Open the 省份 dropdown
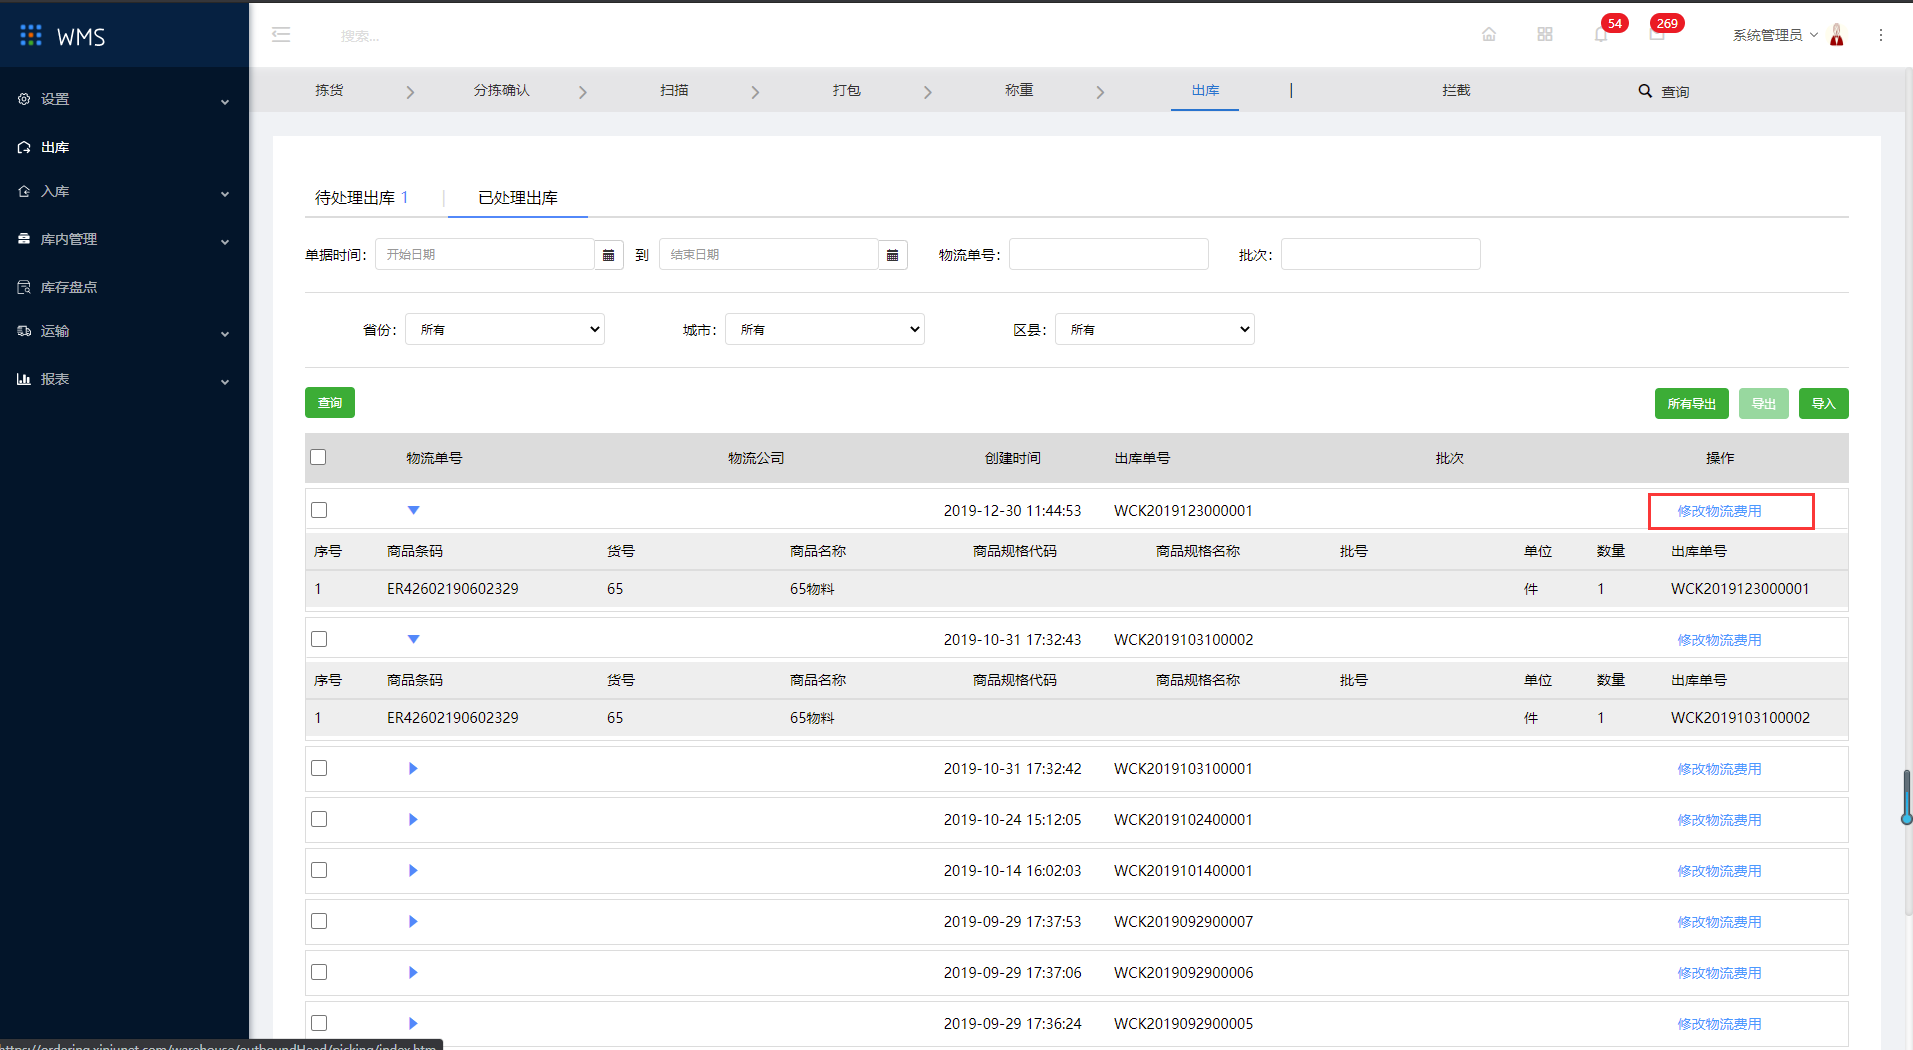Viewport: 1913px width, 1050px height. [x=505, y=329]
